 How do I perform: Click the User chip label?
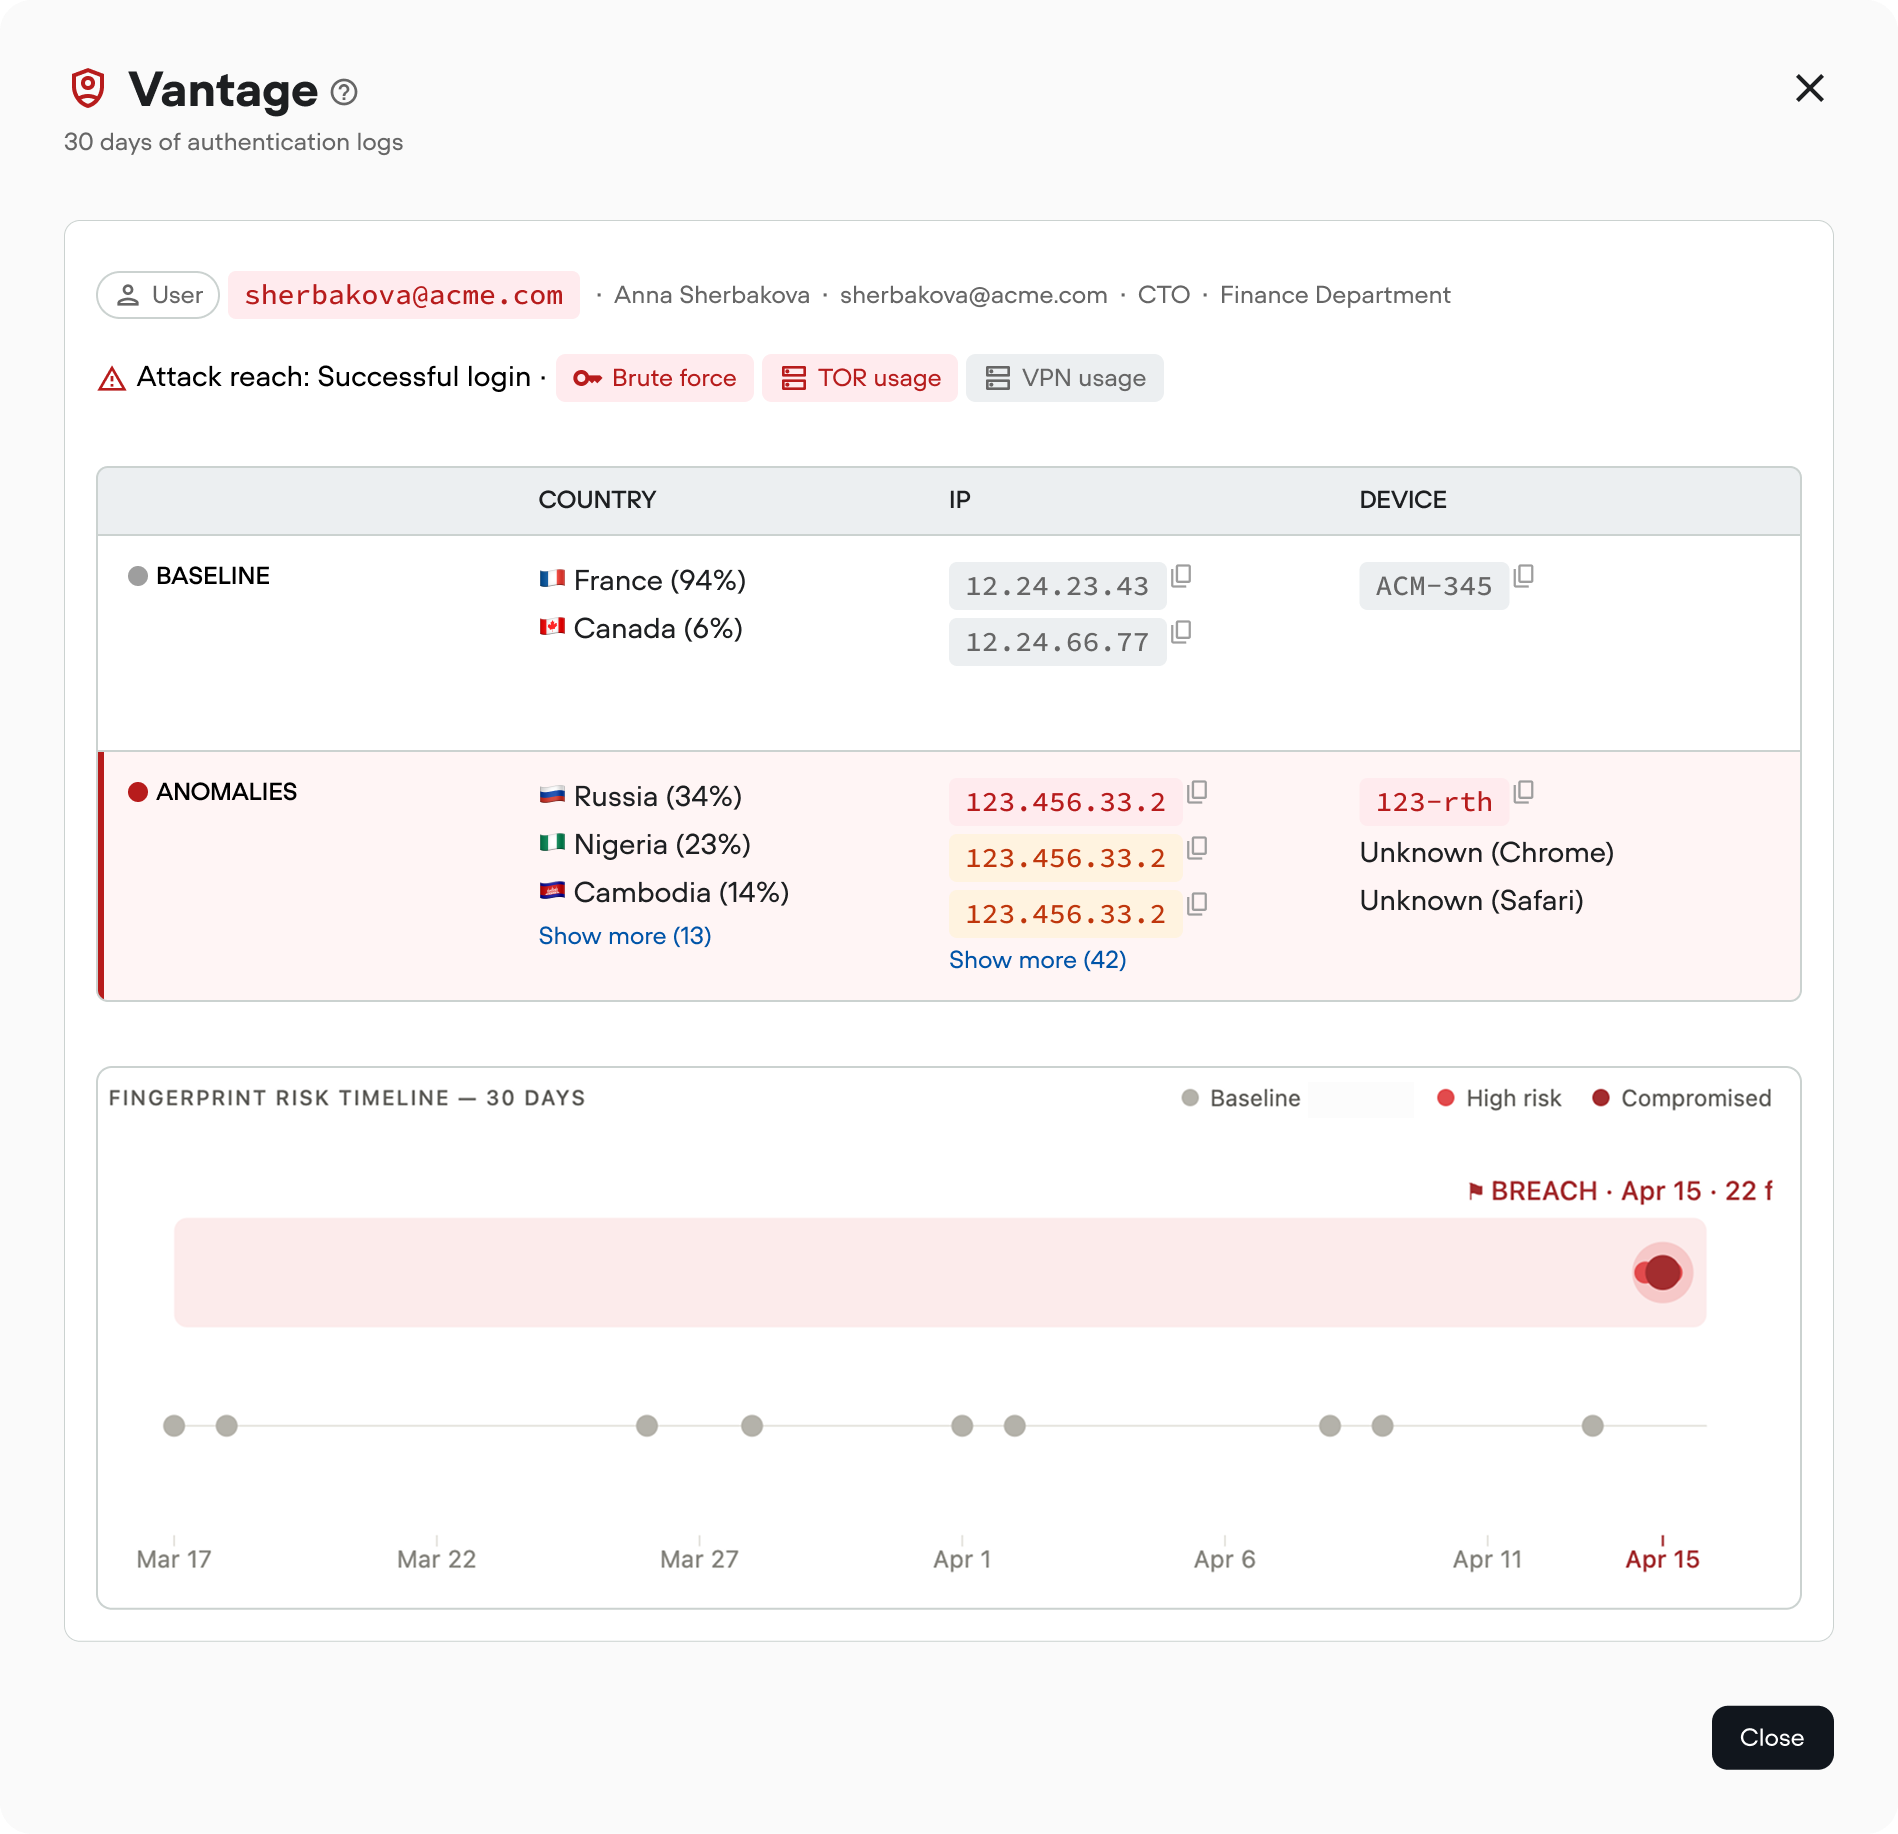pos(158,295)
